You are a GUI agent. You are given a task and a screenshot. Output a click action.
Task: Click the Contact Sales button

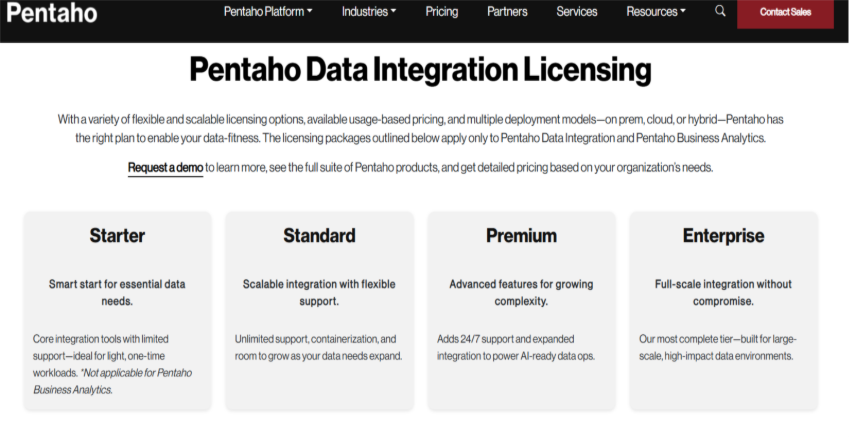click(x=785, y=12)
